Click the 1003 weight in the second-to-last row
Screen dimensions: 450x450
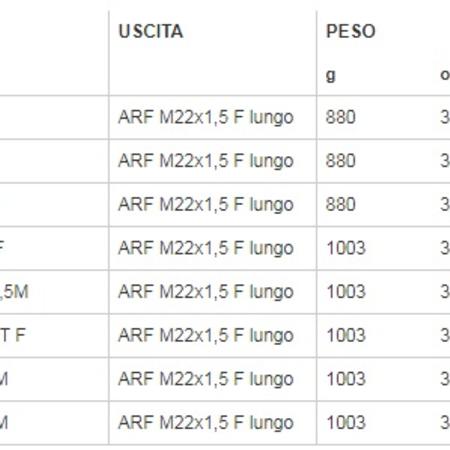[346, 379]
